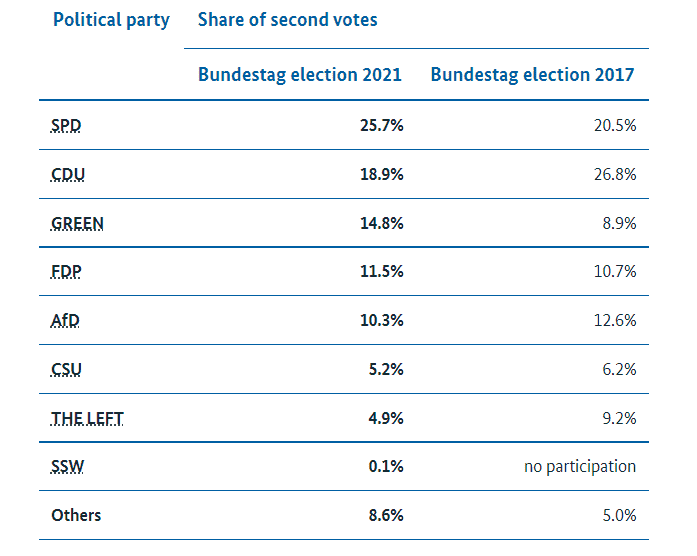Viewport: 697px width, 556px height.
Task: Click THE LEFT's 2021 value 4.9%
Action: [x=386, y=419]
